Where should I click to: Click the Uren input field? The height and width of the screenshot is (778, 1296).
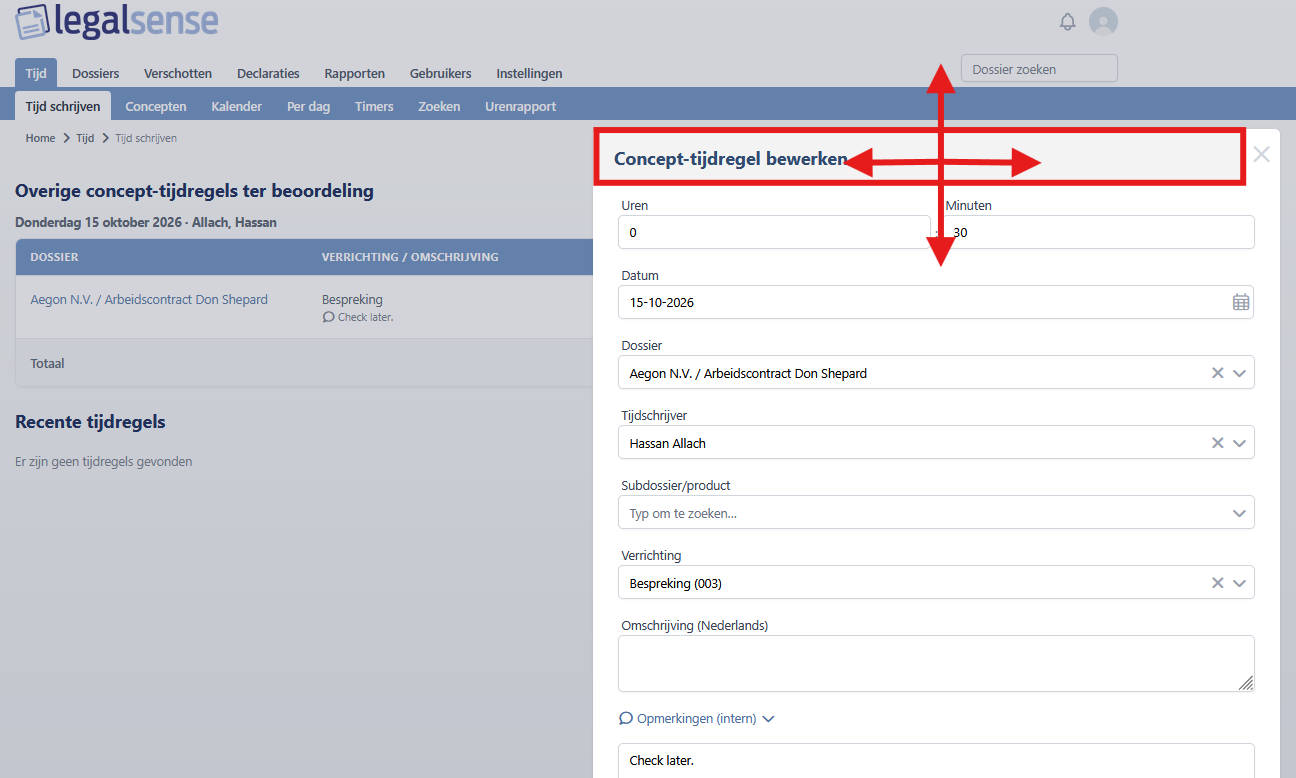(774, 232)
